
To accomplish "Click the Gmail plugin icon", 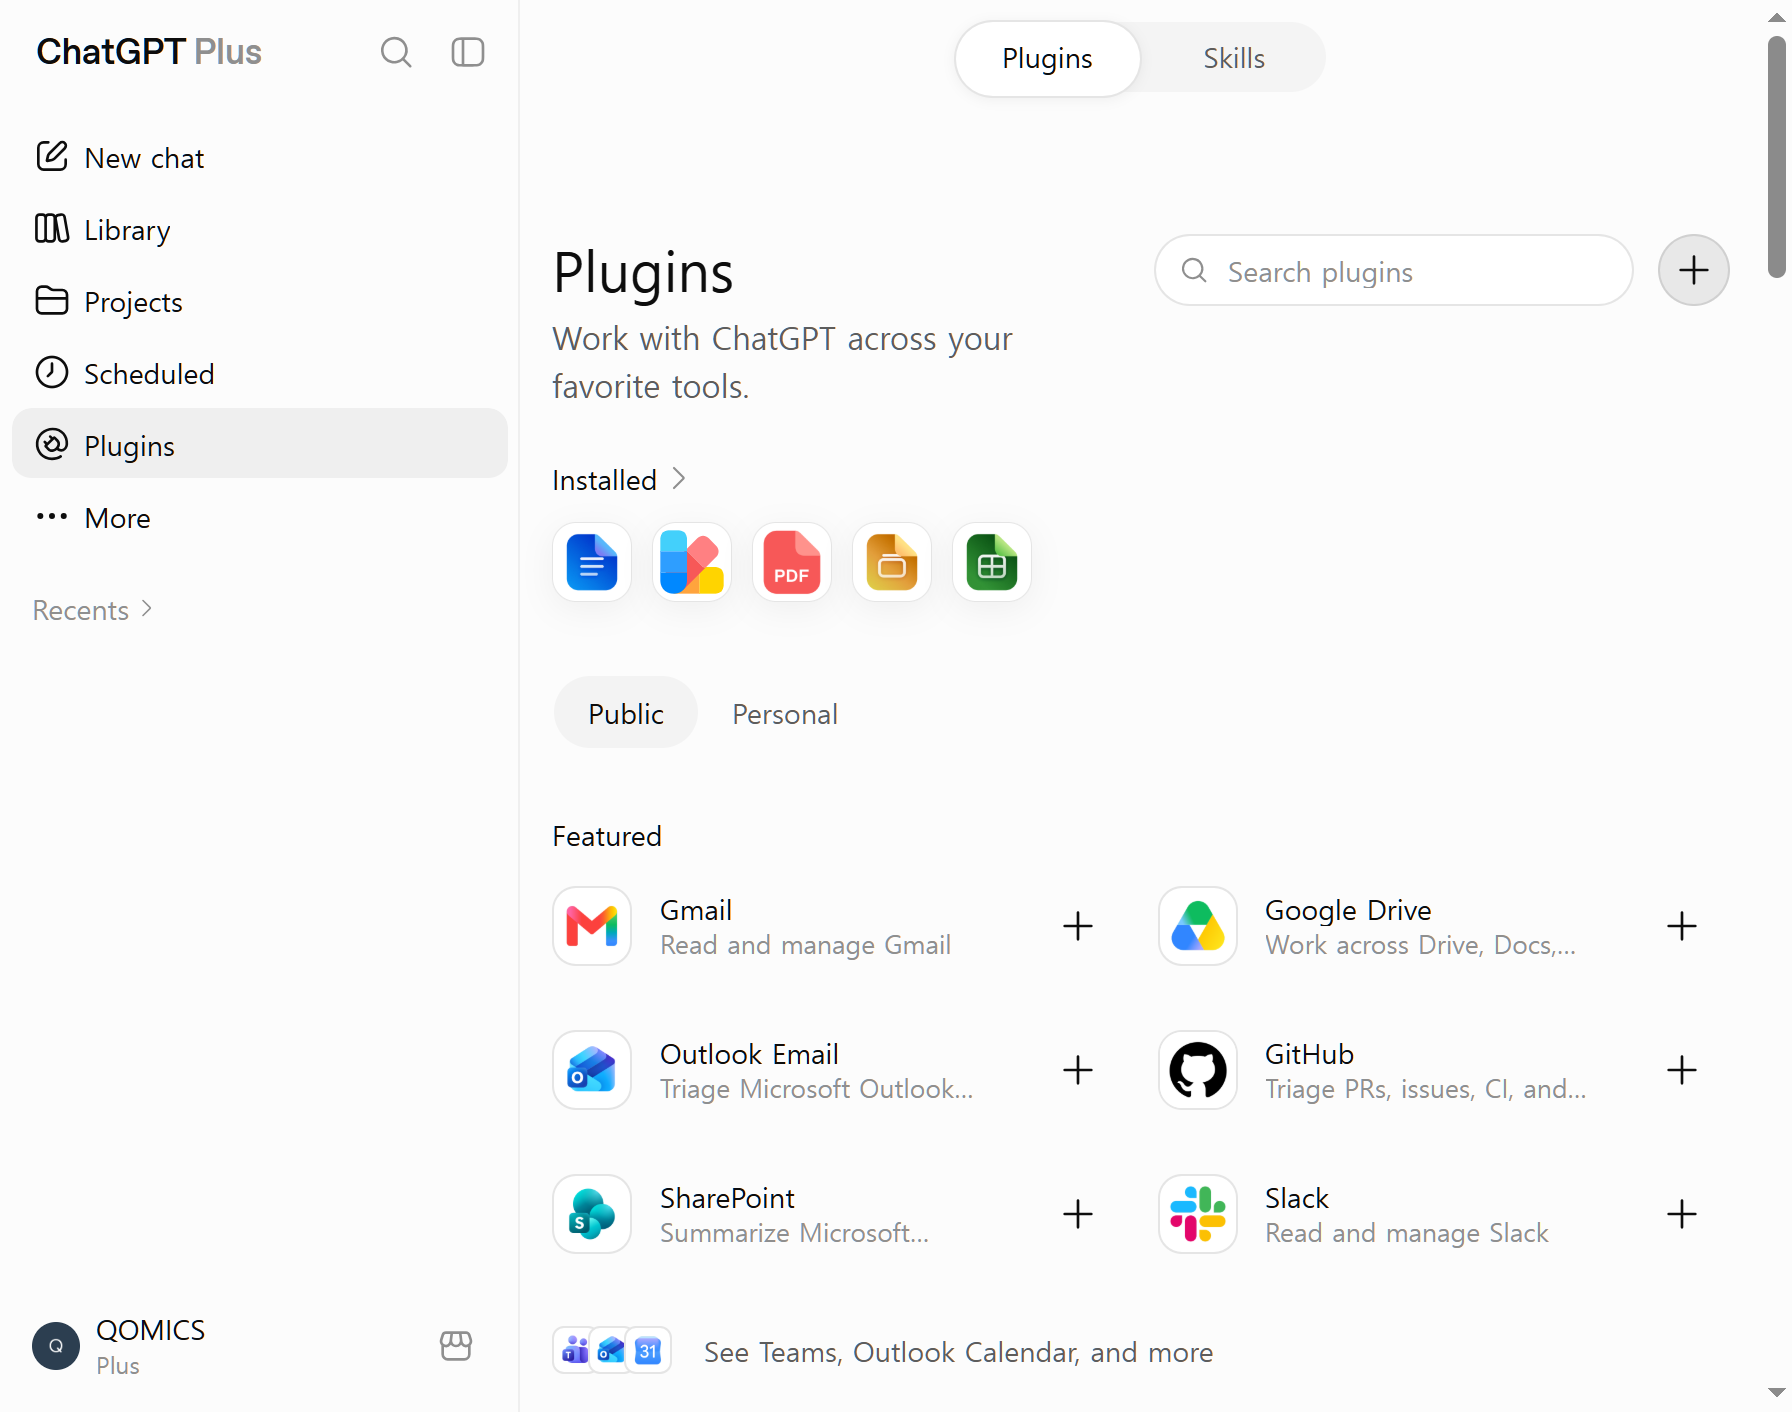I will (x=592, y=926).
